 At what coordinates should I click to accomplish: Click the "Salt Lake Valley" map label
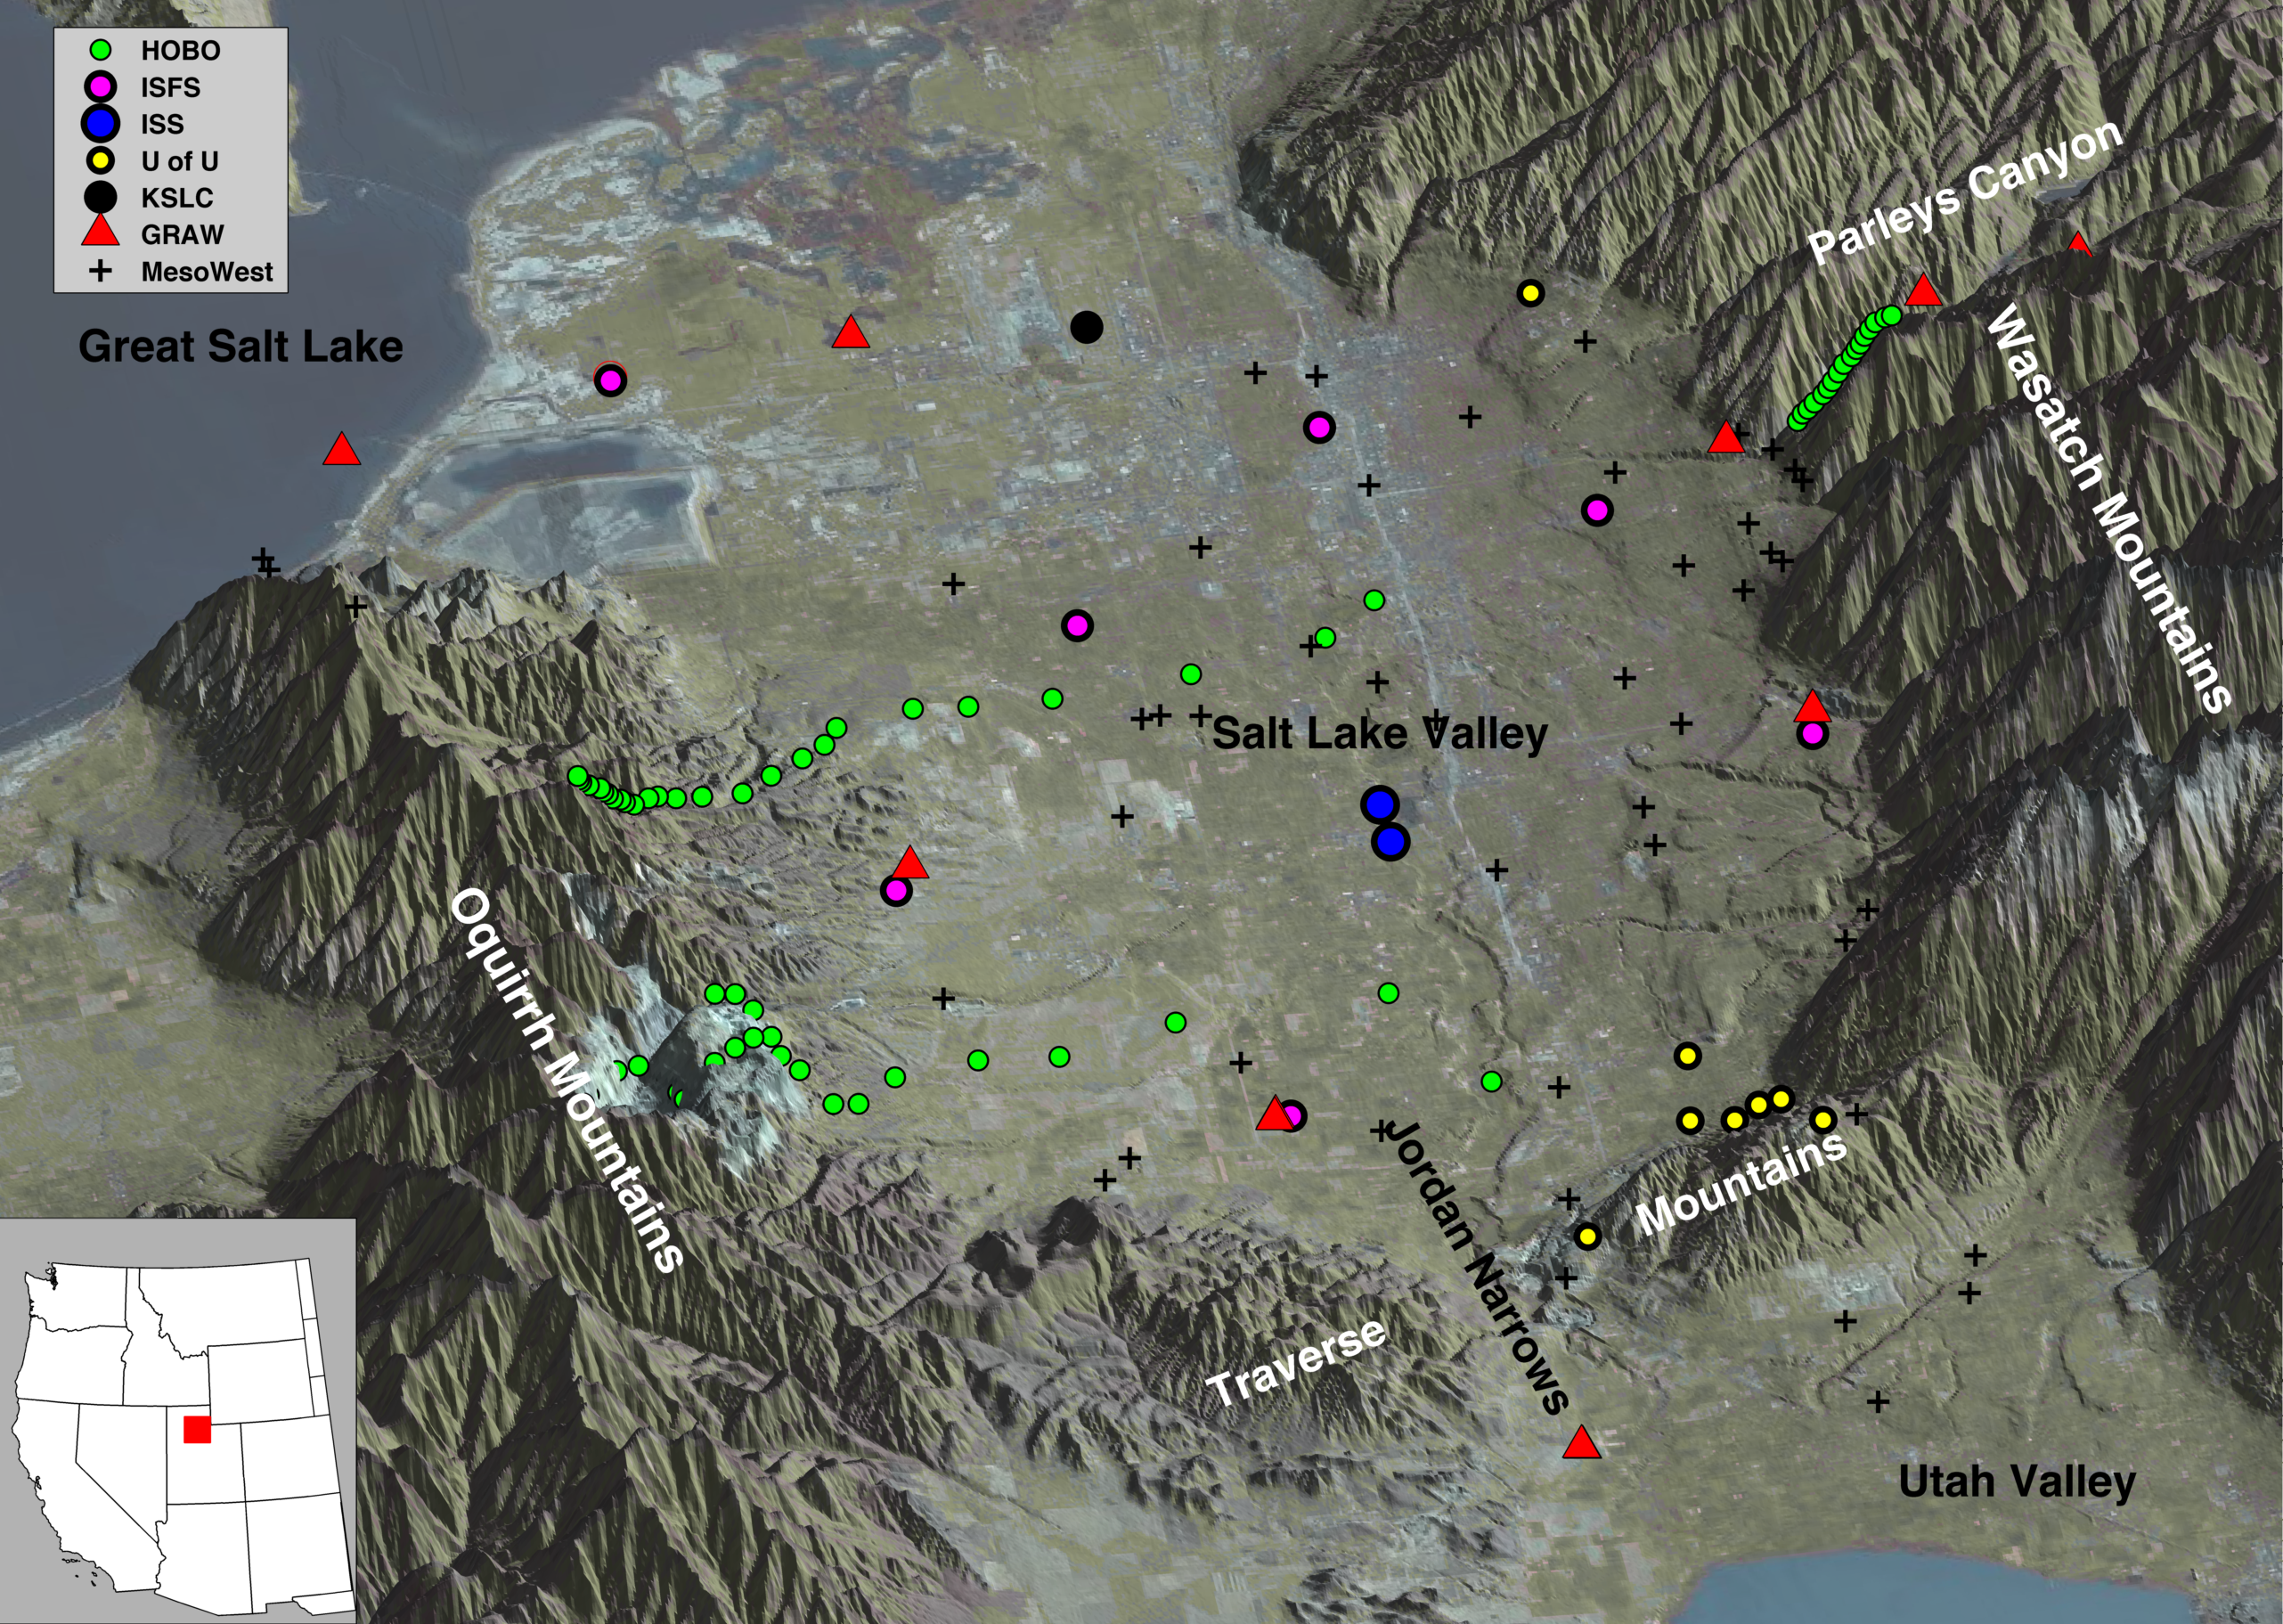(1380, 735)
